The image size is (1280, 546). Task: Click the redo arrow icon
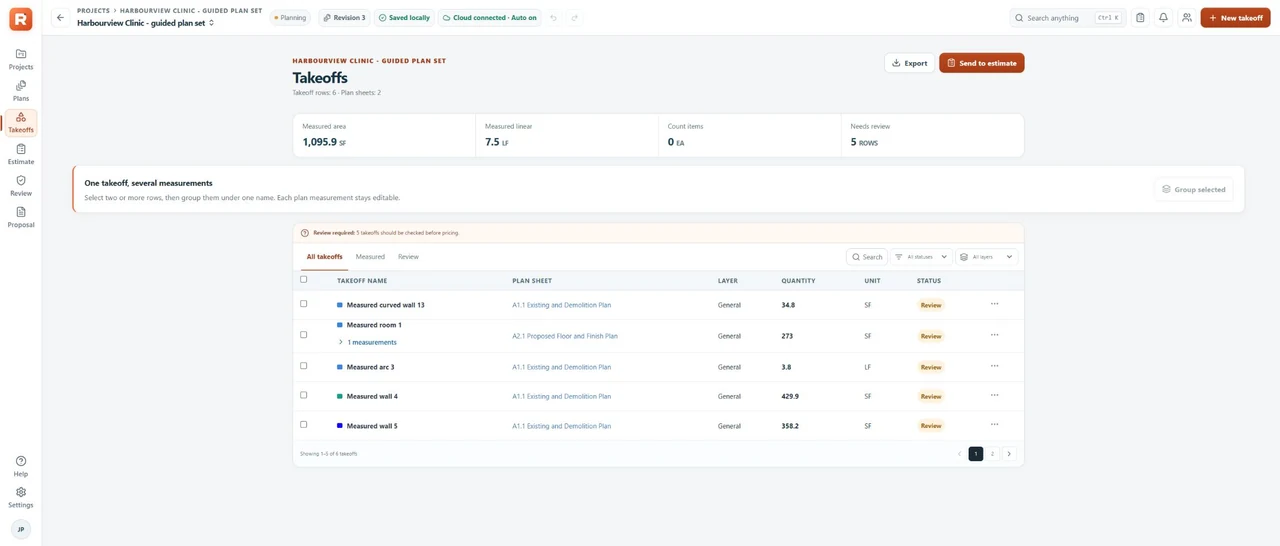coord(574,18)
